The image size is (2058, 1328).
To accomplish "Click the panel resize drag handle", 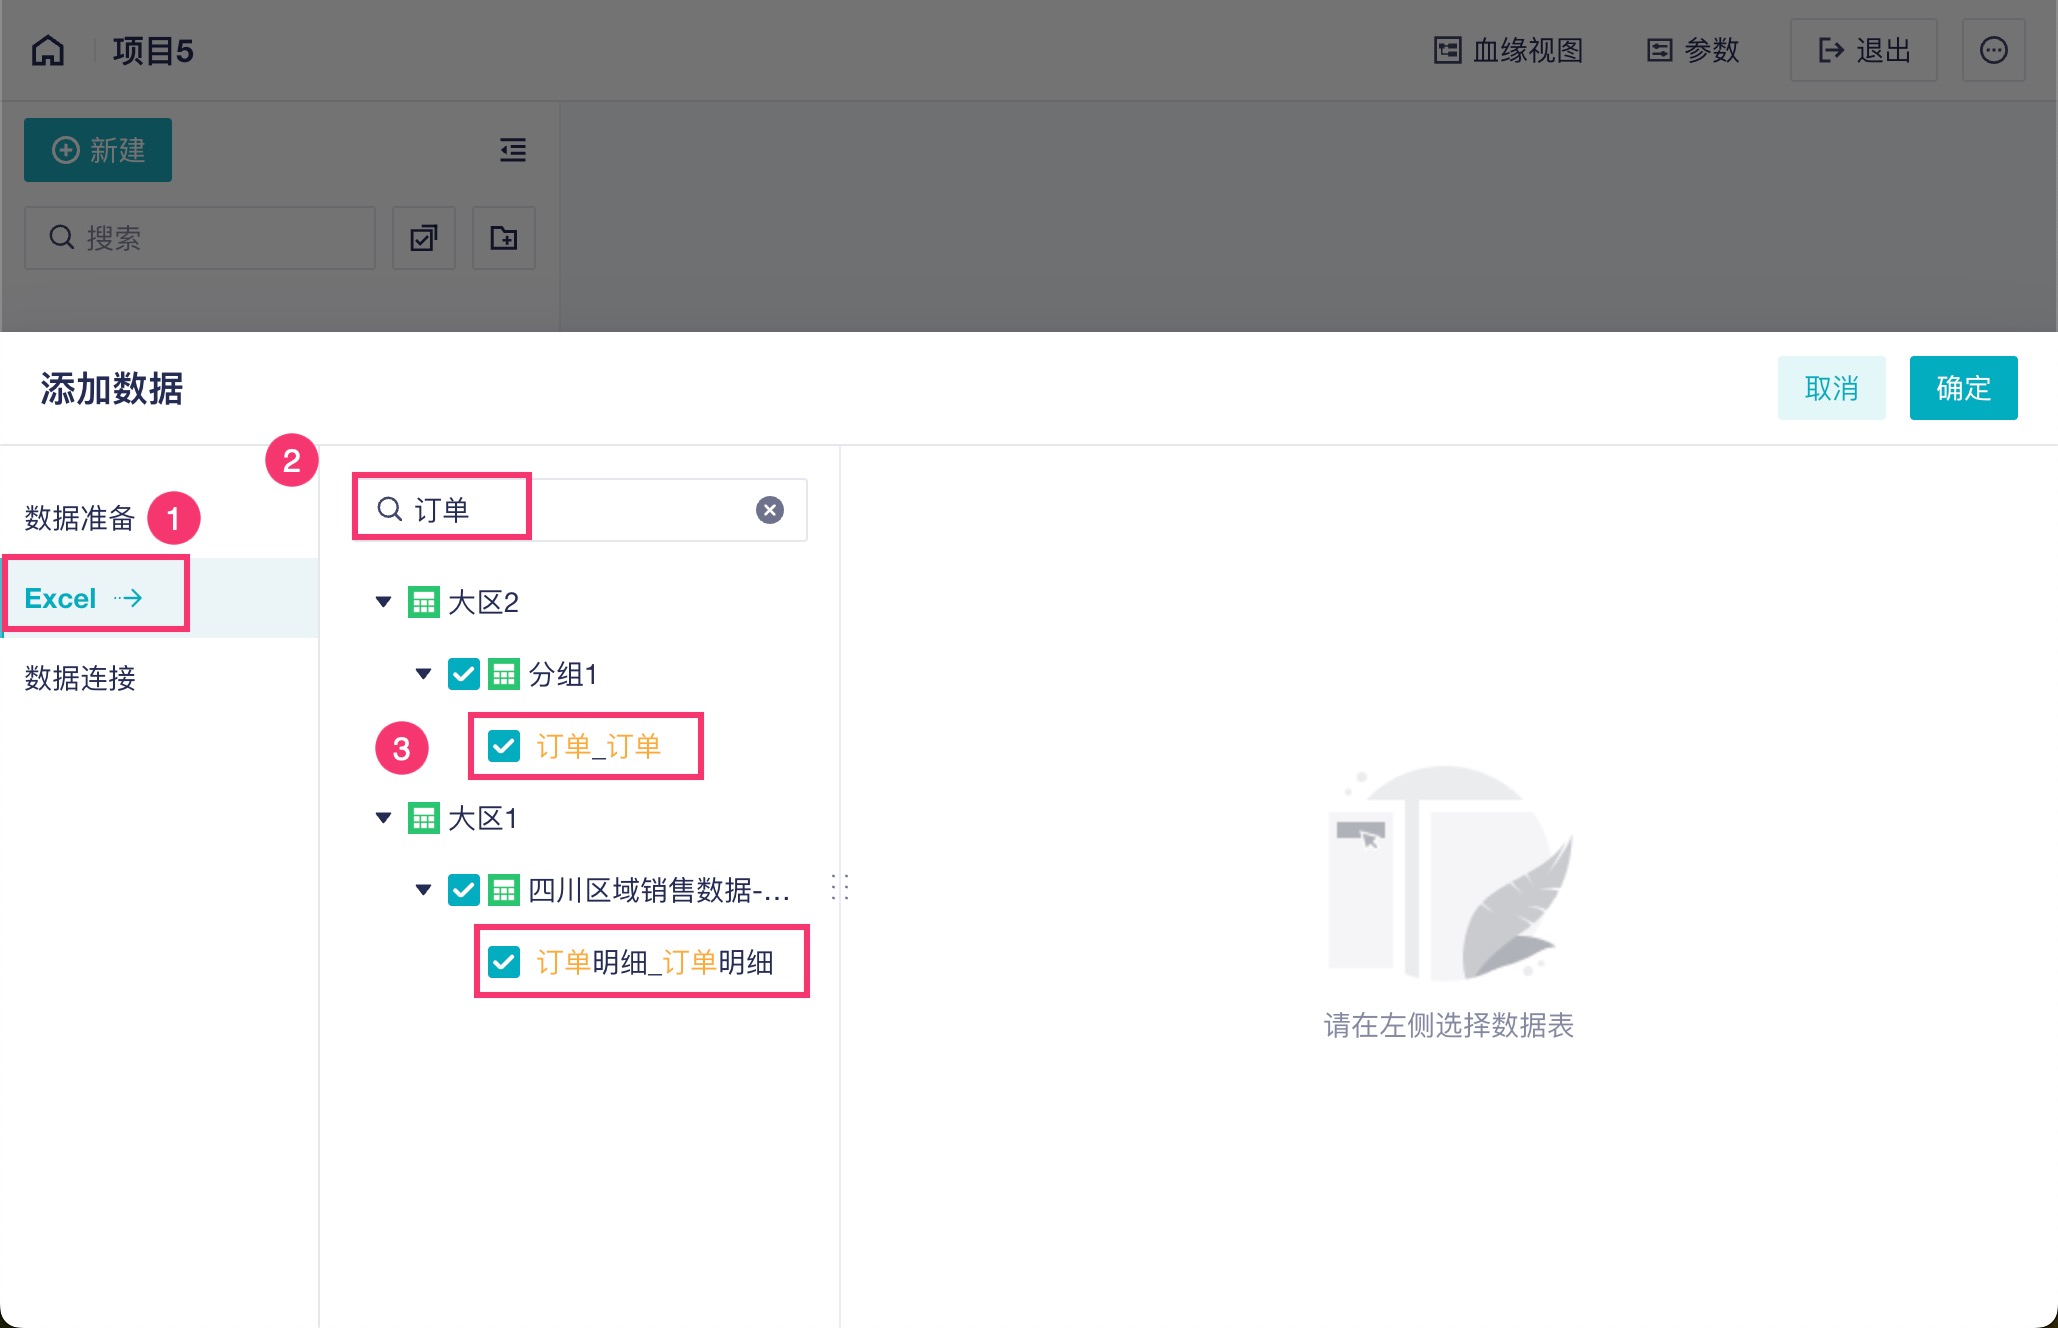I will [840, 887].
